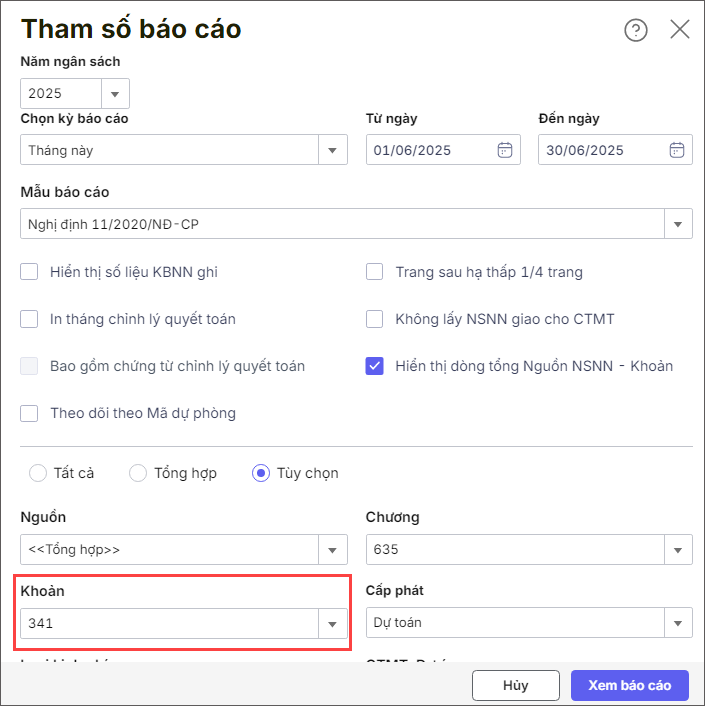Image resolution: width=705 pixels, height=706 pixels.
Task: Uncheck Hiển thị dòng tổng Nguồn NSNN - Khoản
Action: [375, 366]
